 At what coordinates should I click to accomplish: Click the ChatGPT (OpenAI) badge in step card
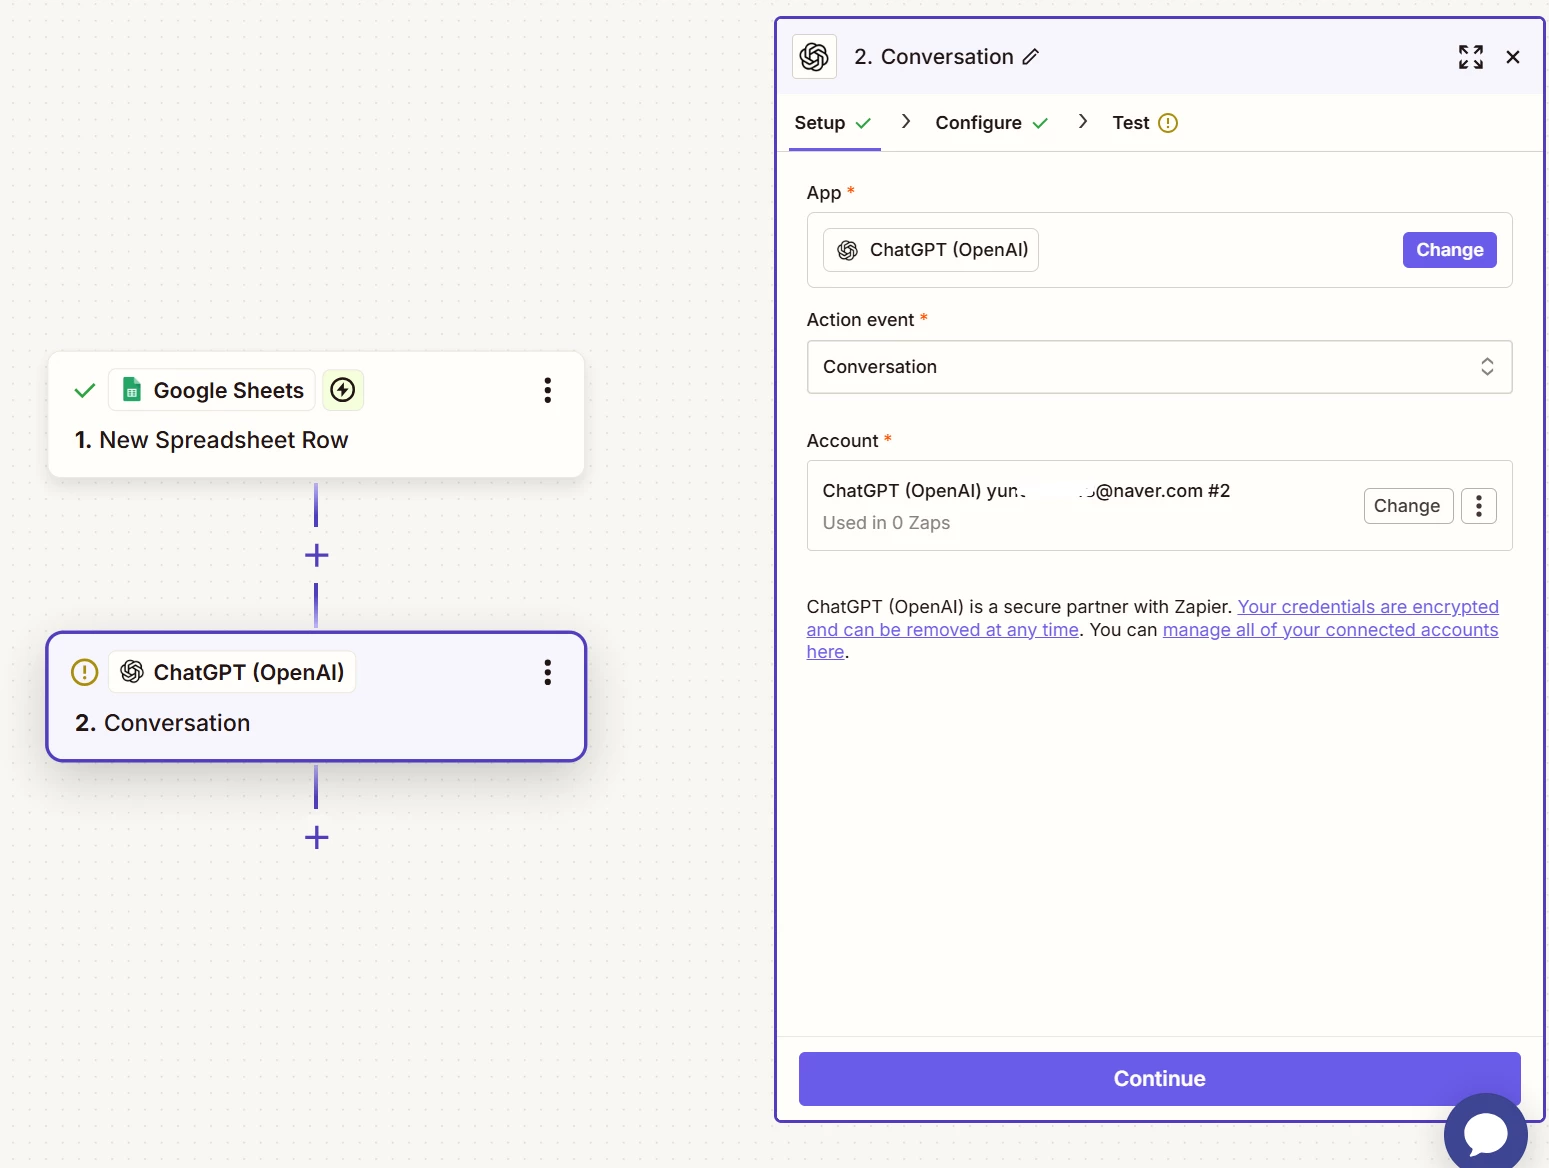click(232, 672)
